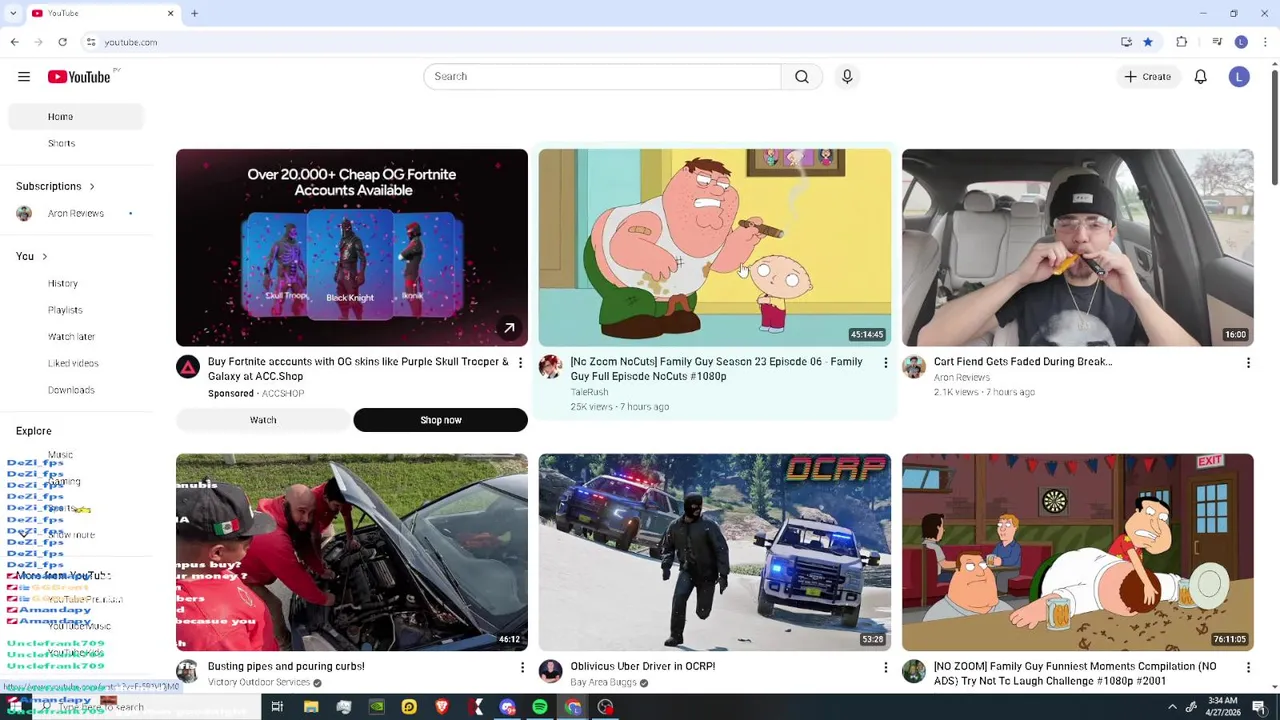The width and height of the screenshot is (1280, 720).
Task: Open more options for Fortnite ad
Action: [x=520, y=363]
